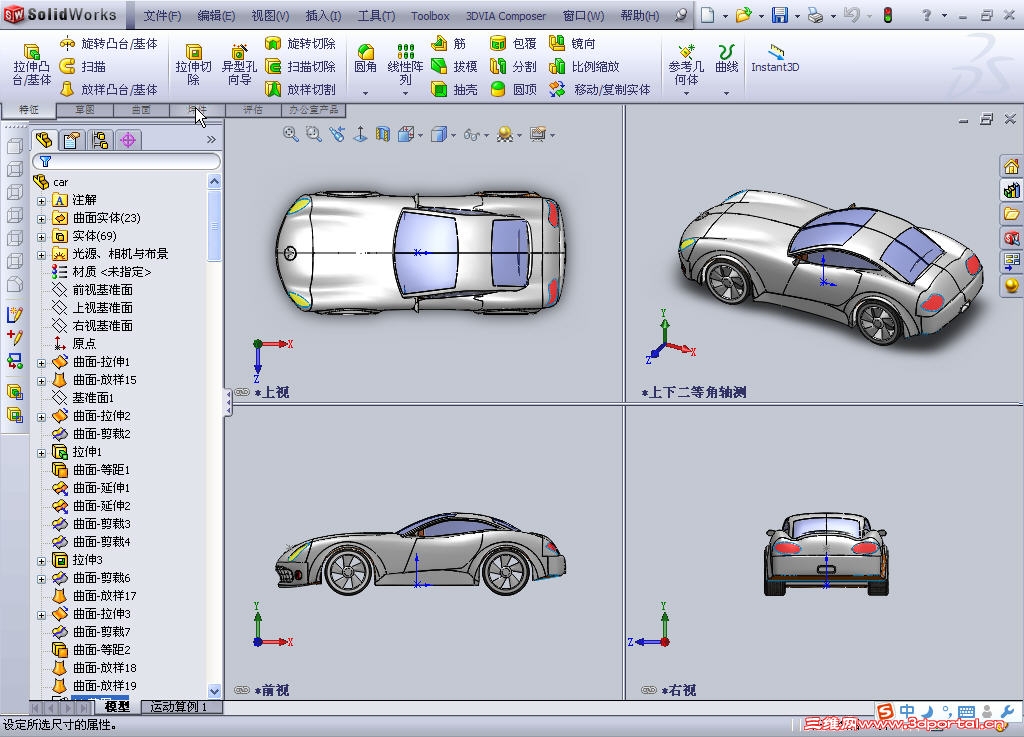Open the 插入(I) menu
The height and width of the screenshot is (737, 1024).
(323, 16)
